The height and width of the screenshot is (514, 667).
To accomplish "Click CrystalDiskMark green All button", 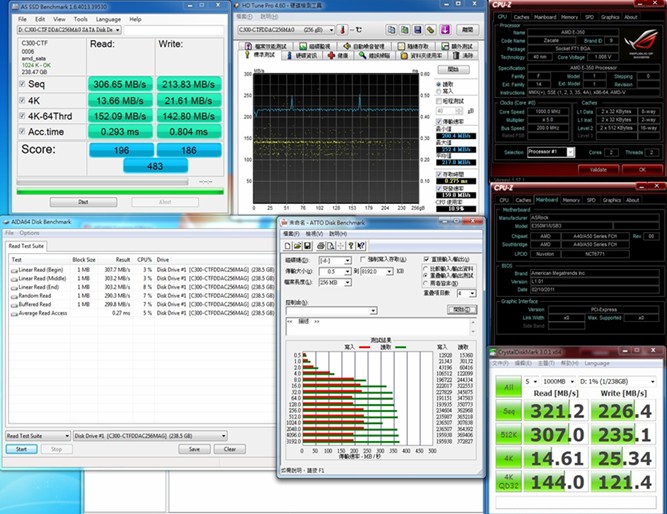I will 509,387.
